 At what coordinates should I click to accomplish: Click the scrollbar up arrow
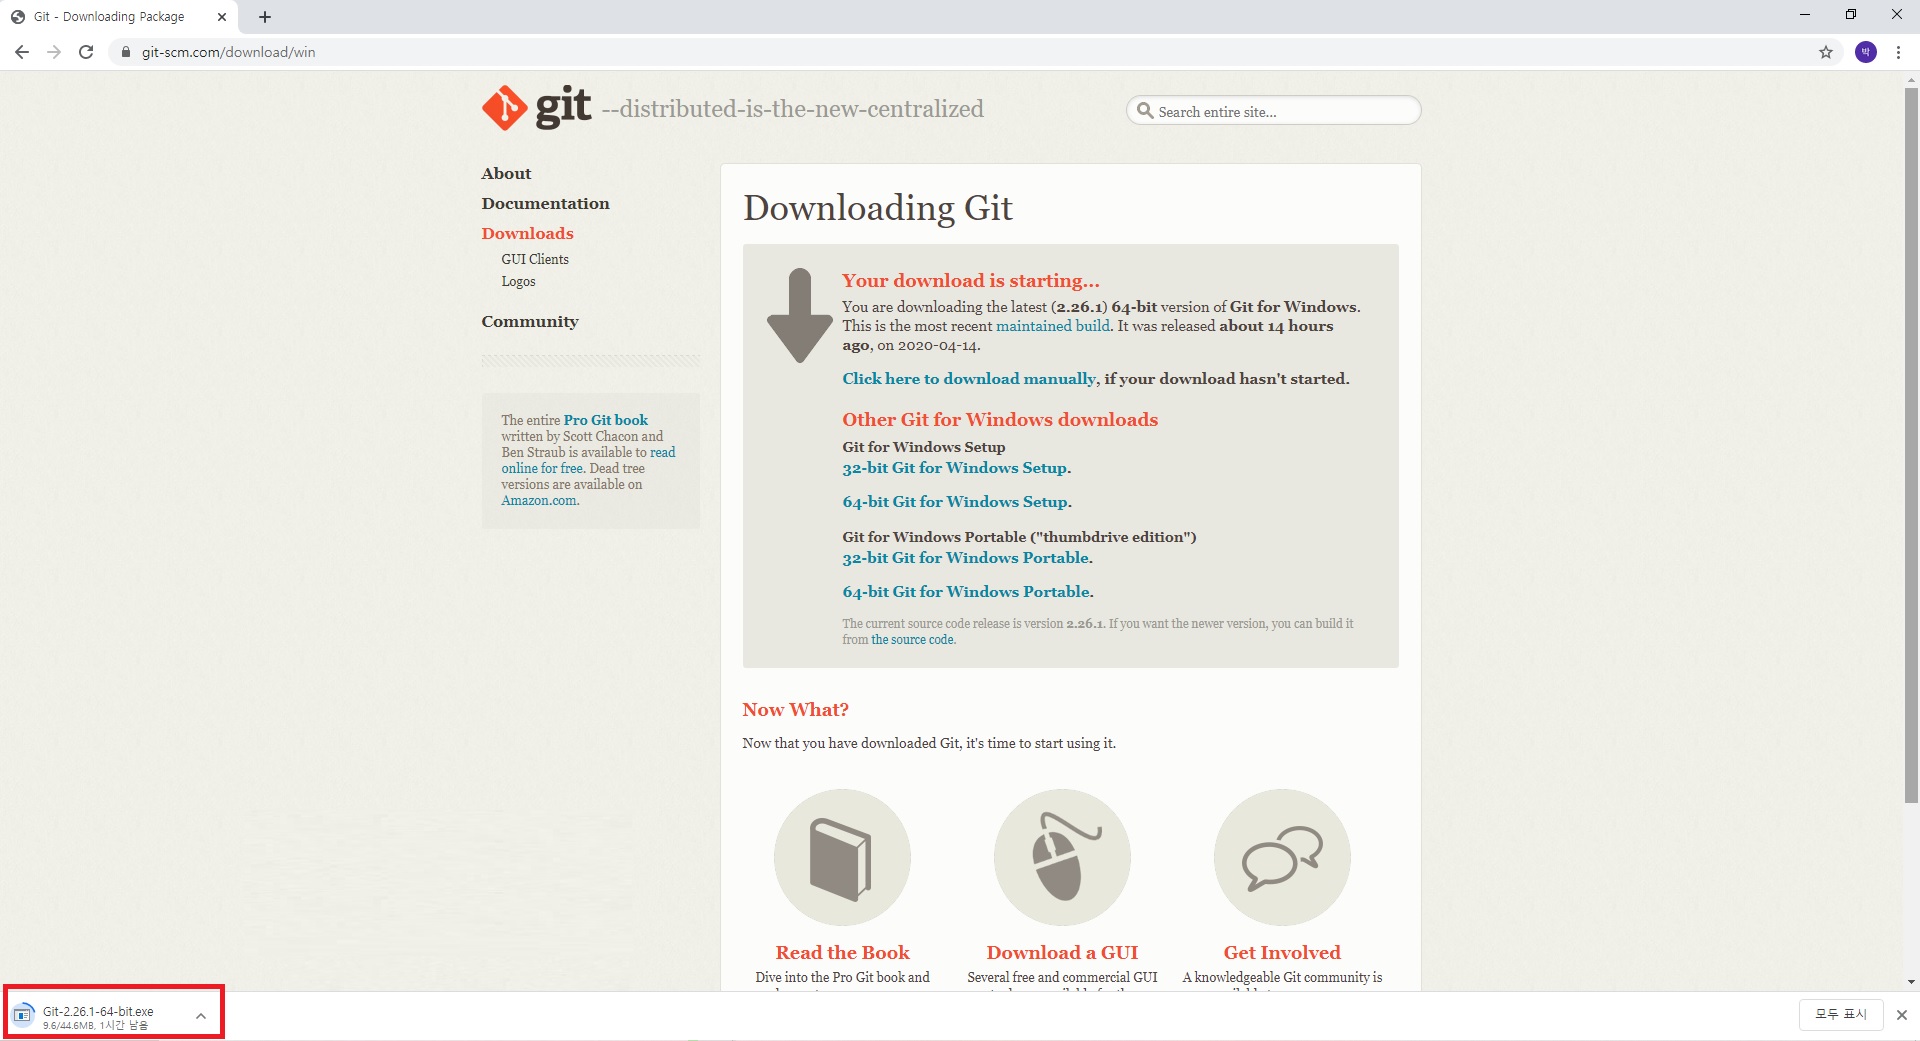1911,79
